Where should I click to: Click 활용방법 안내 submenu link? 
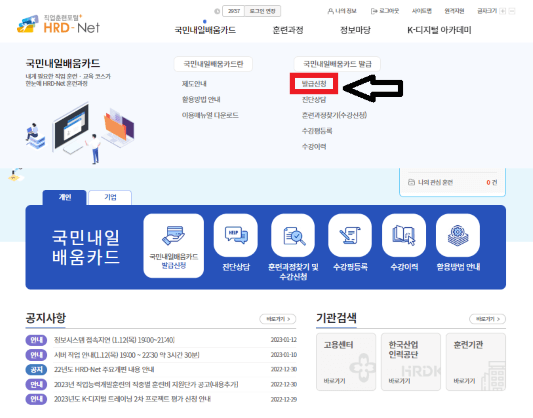(x=201, y=100)
